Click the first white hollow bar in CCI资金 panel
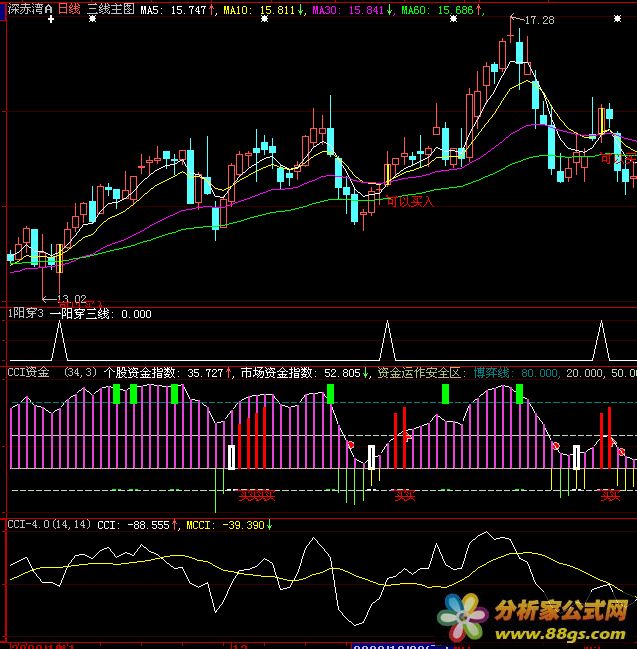Screen dimensions: 637x649 (x=231, y=457)
